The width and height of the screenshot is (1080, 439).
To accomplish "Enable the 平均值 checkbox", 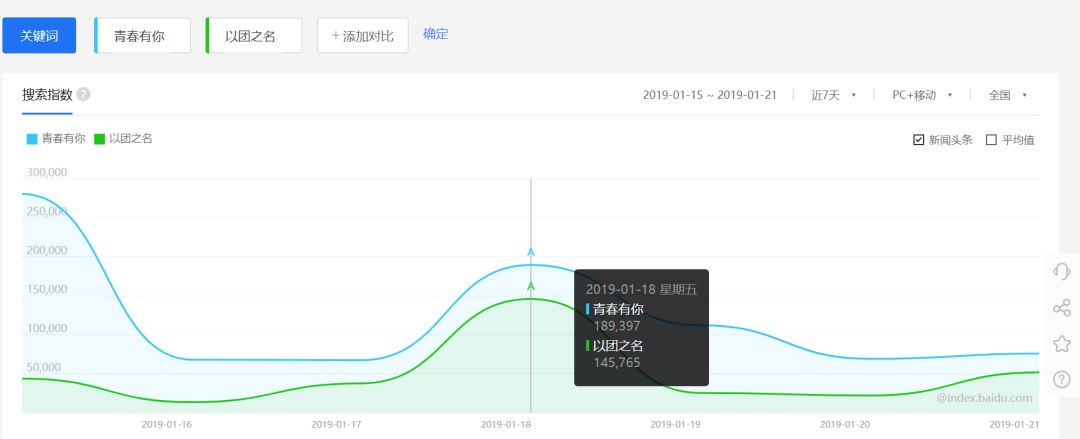I will click(991, 140).
